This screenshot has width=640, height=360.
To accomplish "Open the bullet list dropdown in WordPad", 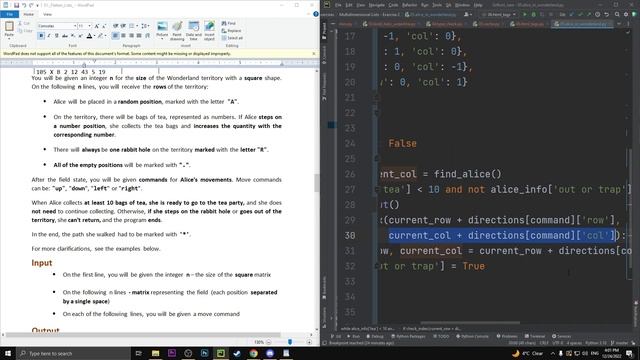I will (136, 26).
